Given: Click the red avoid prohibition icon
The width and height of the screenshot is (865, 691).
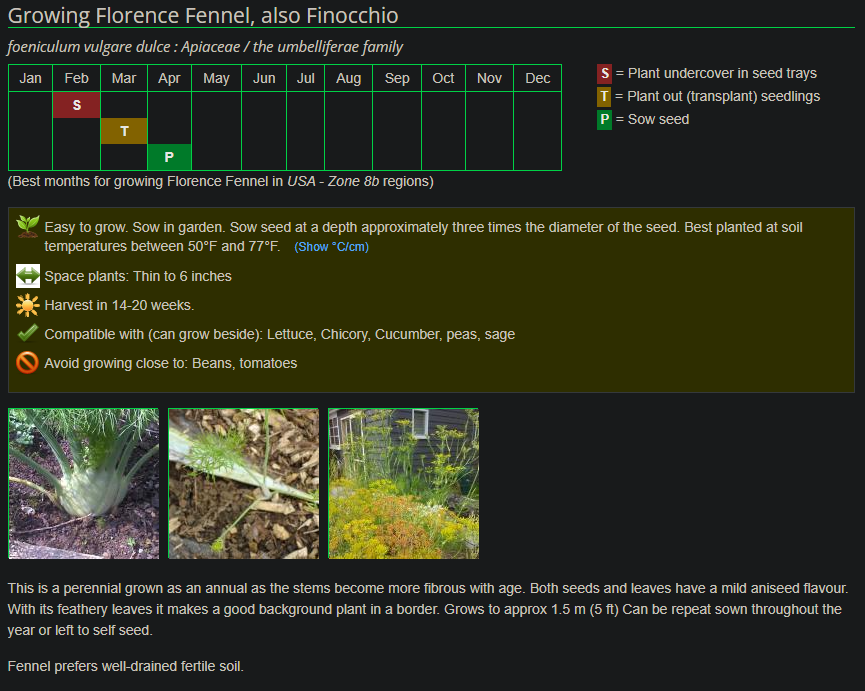Looking at the screenshot, I should click(28, 363).
